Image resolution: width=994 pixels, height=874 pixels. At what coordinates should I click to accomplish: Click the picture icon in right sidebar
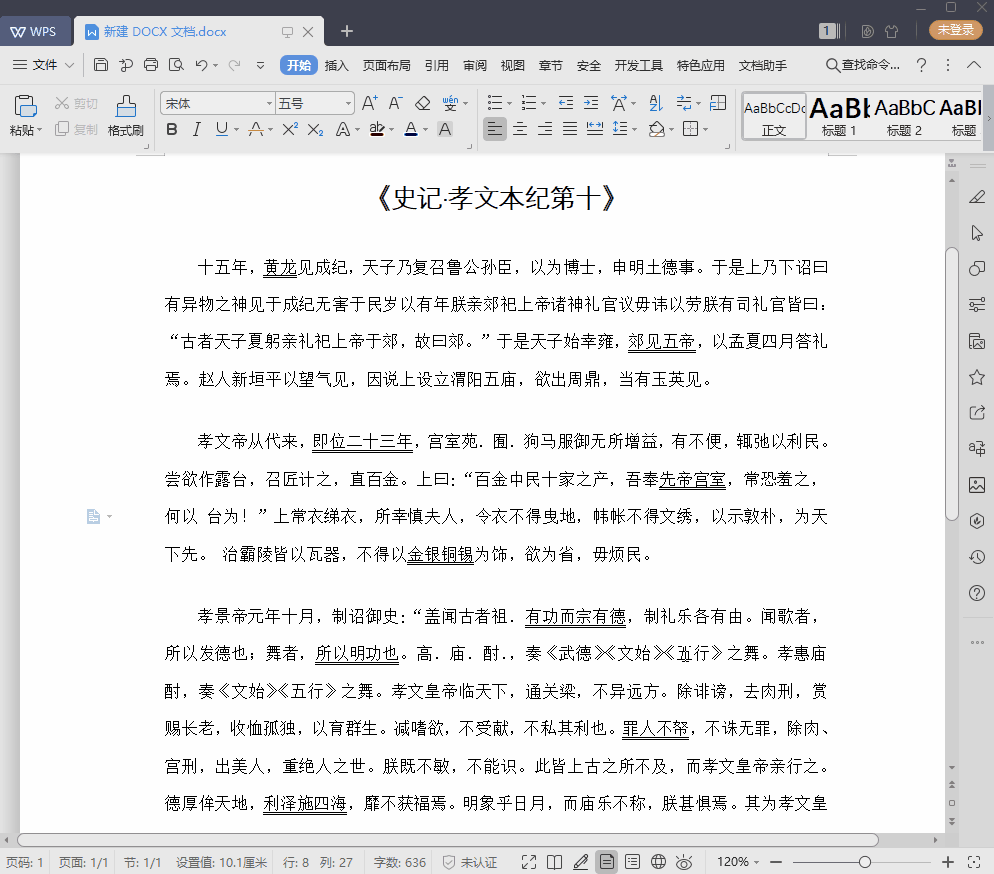[977, 485]
